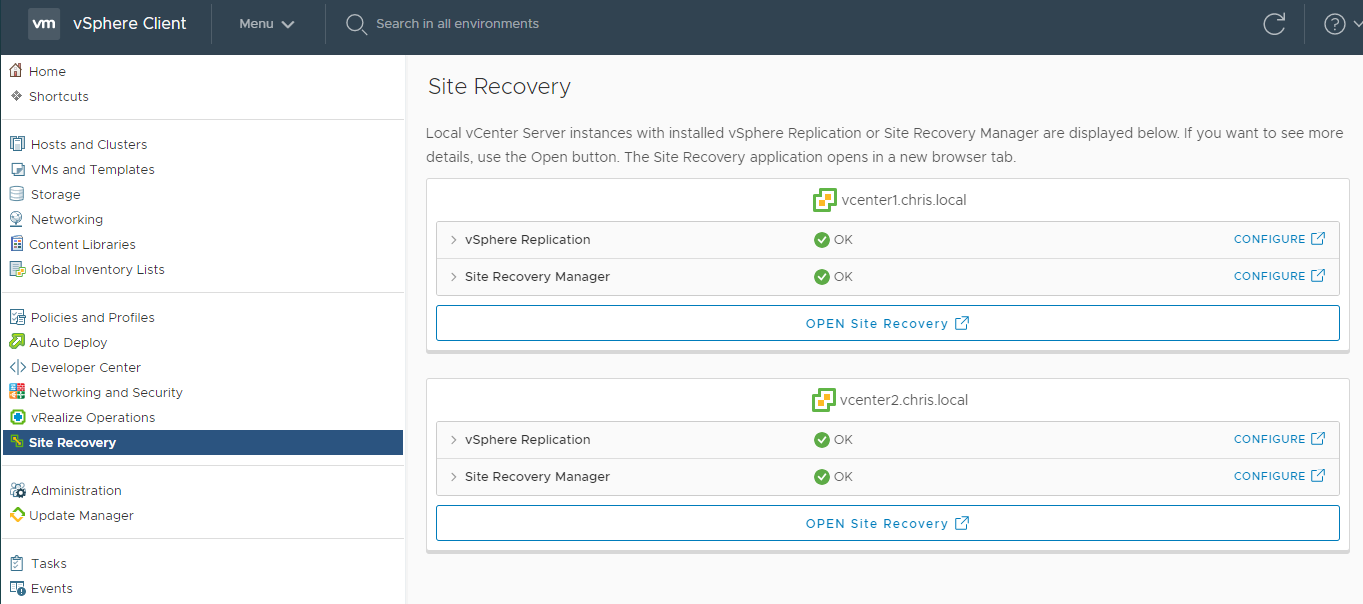Screen dimensions: 1363x604
Task: Click the Content Libraries icon
Action: tap(17, 244)
